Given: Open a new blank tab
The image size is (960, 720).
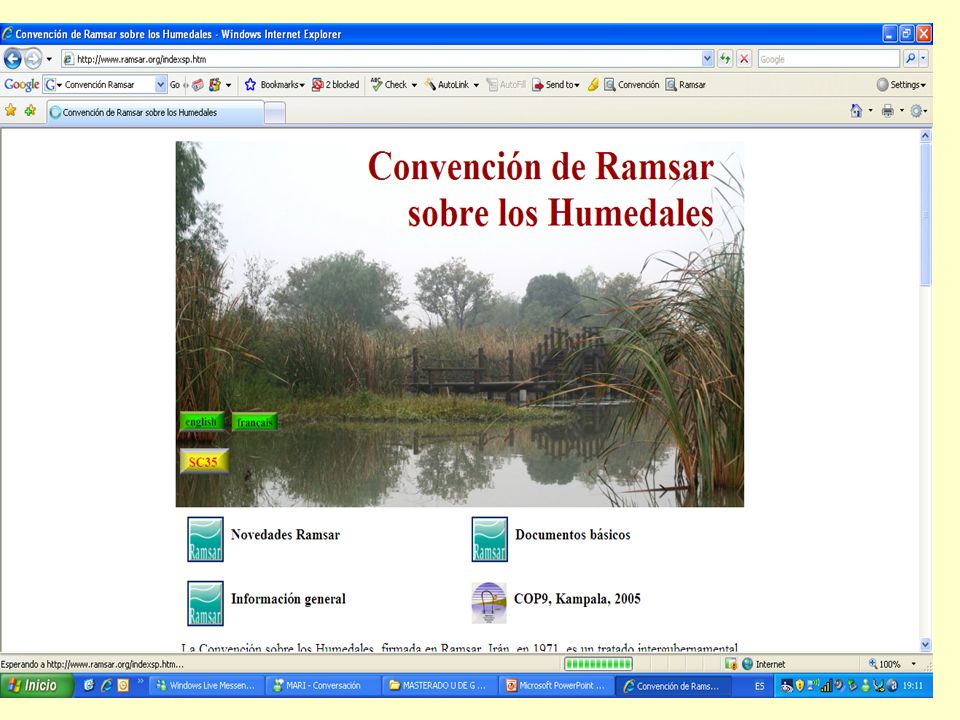Looking at the screenshot, I should (x=275, y=113).
